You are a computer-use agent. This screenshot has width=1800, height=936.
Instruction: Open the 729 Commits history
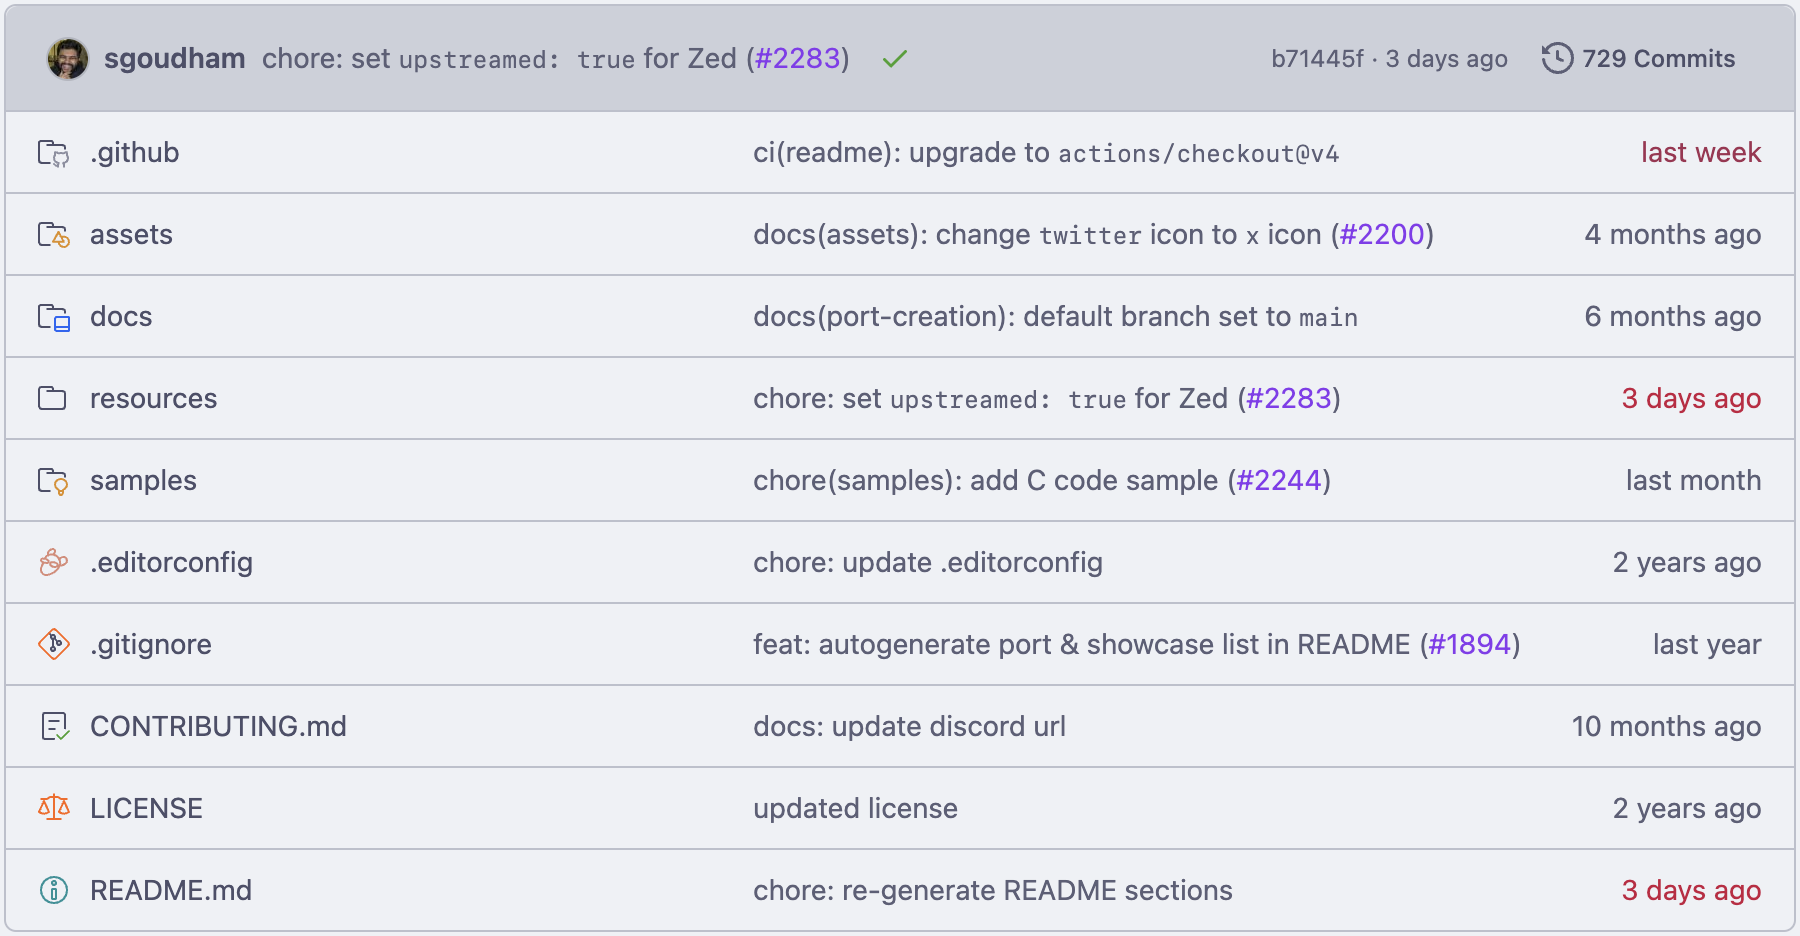point(1639,59)
